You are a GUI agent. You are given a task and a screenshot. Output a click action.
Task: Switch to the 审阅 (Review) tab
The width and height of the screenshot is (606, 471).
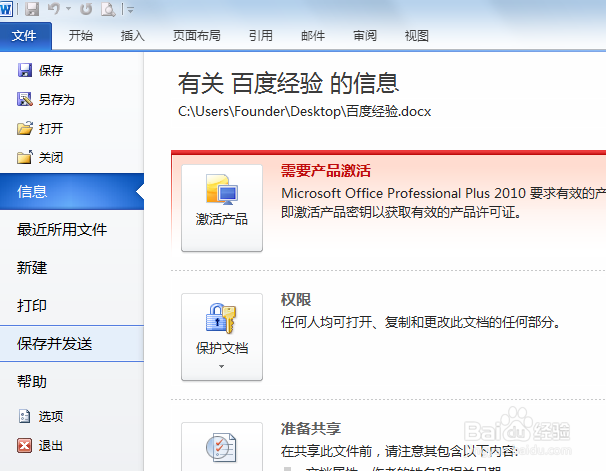coord(365,36)
